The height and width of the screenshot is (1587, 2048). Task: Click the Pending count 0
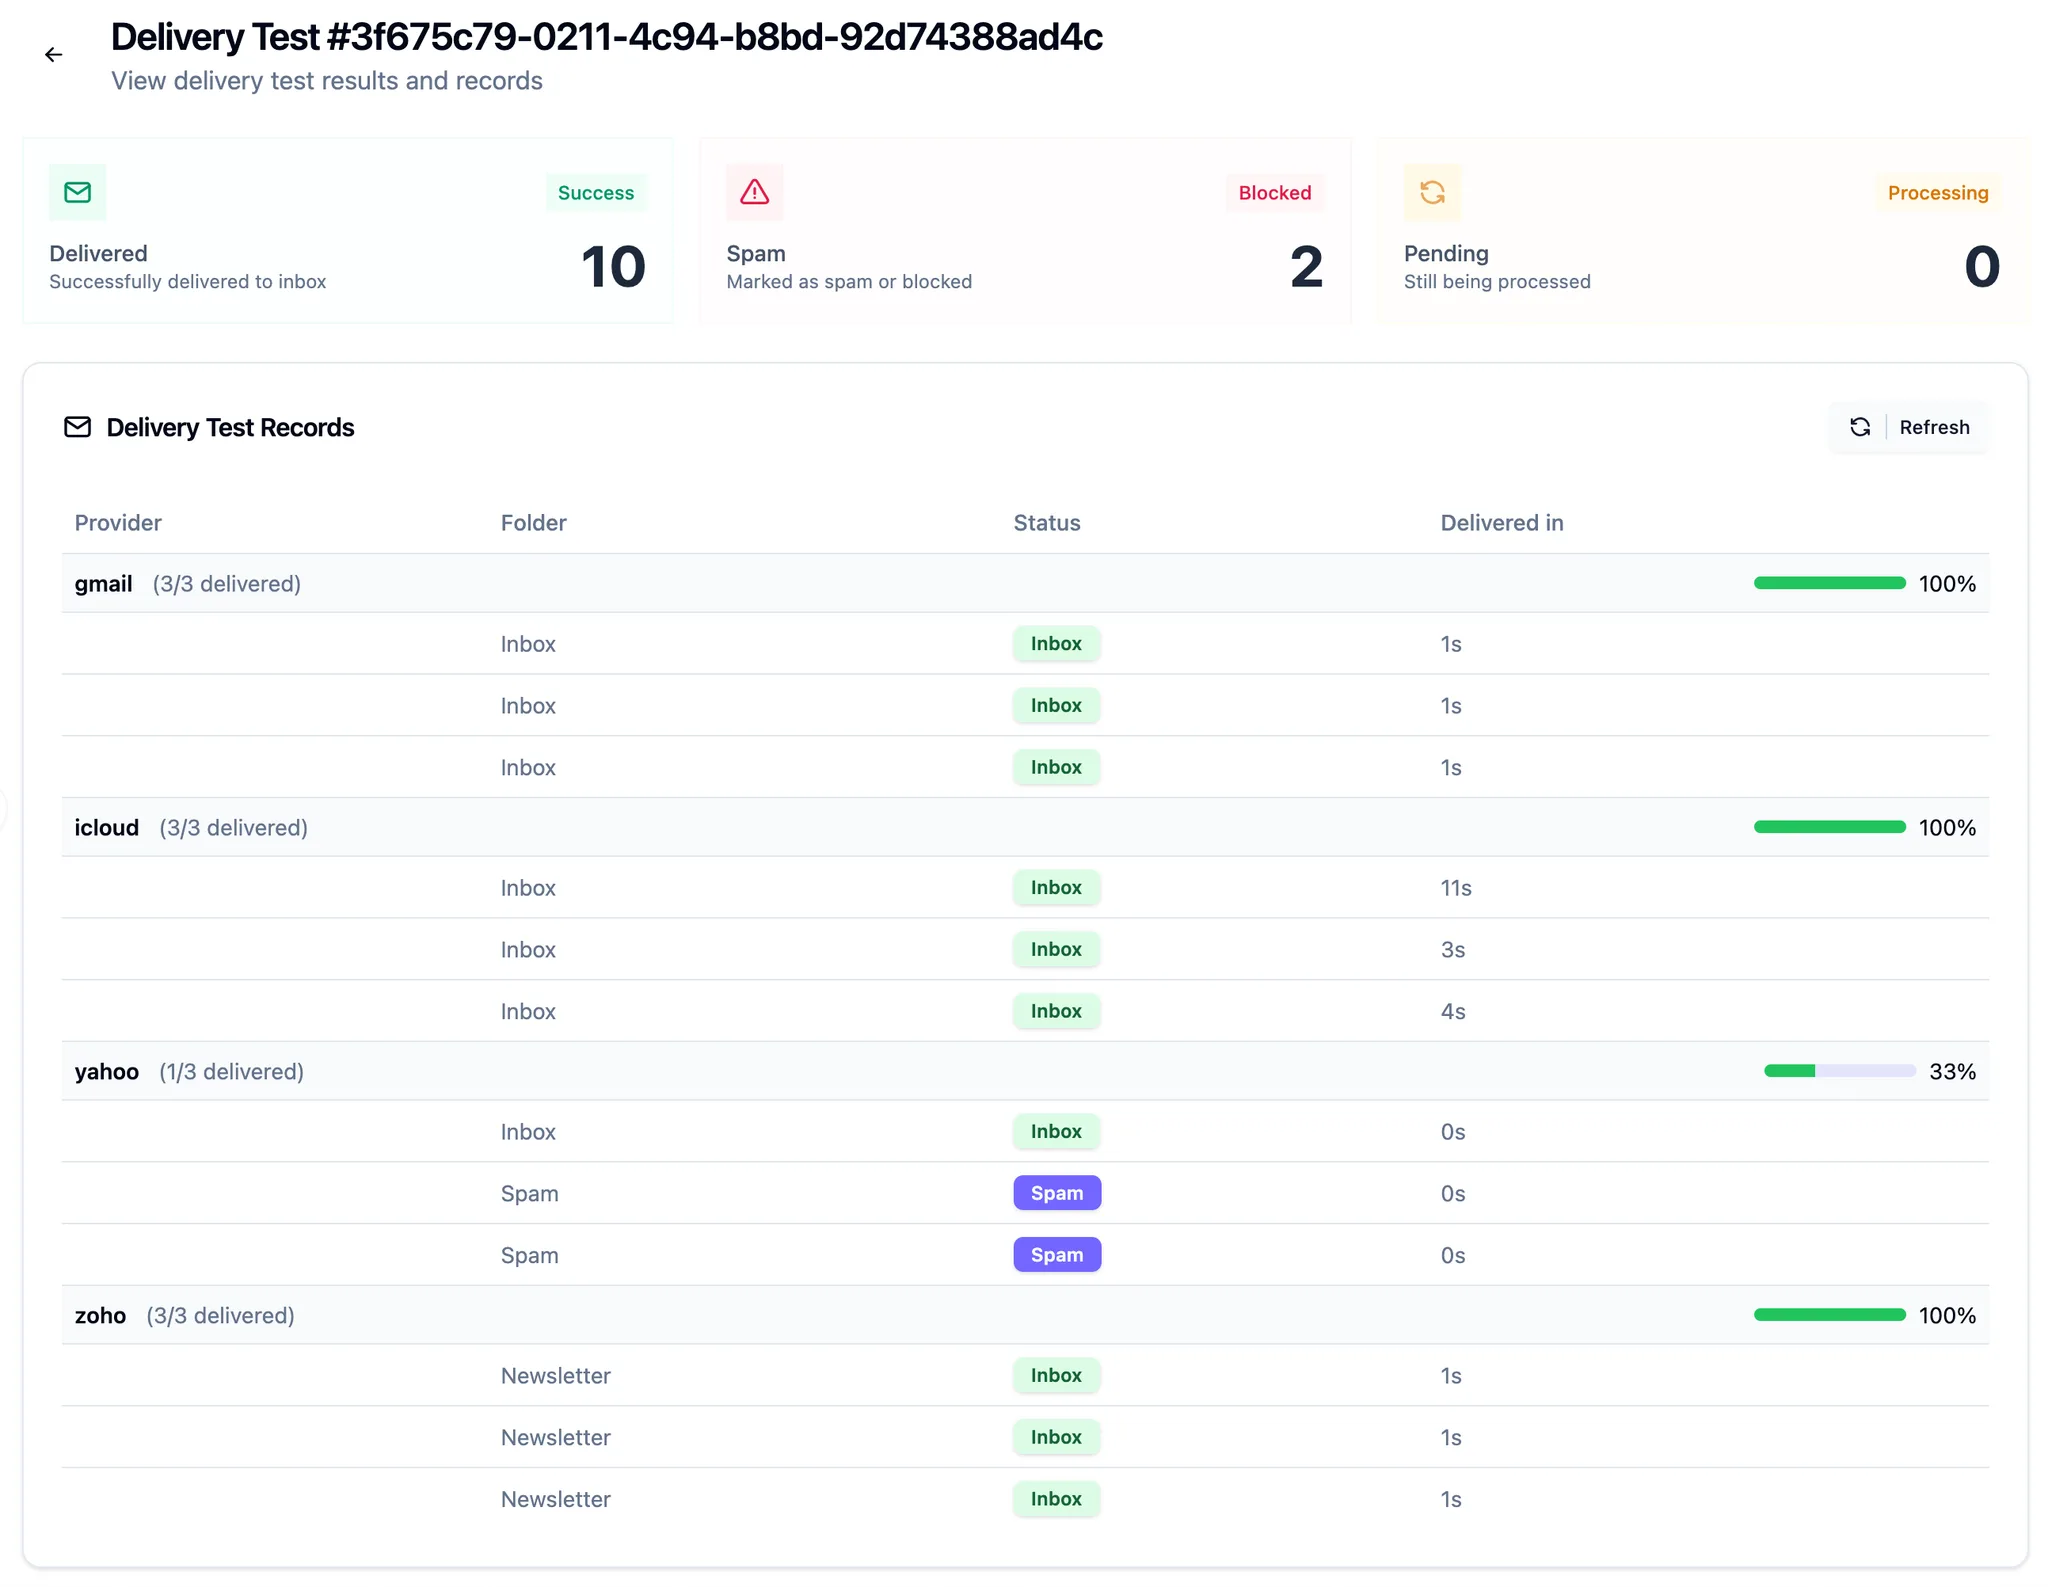[x=1982, y=267]
